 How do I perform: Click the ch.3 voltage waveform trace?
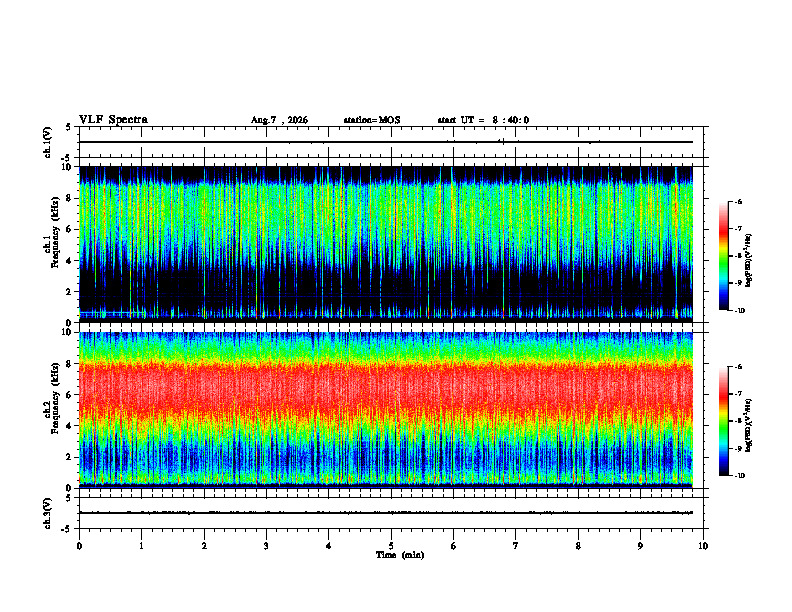385,513
